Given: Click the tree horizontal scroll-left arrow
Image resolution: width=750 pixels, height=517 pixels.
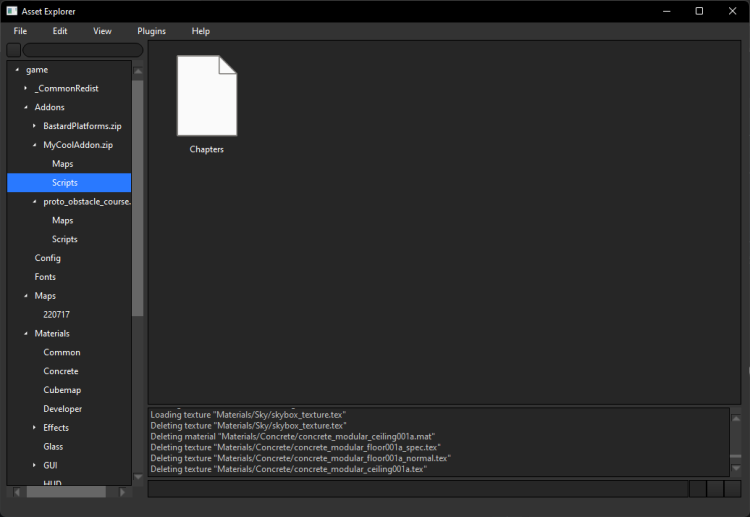Looking at the screenshot, I should (x=15, y=492).
